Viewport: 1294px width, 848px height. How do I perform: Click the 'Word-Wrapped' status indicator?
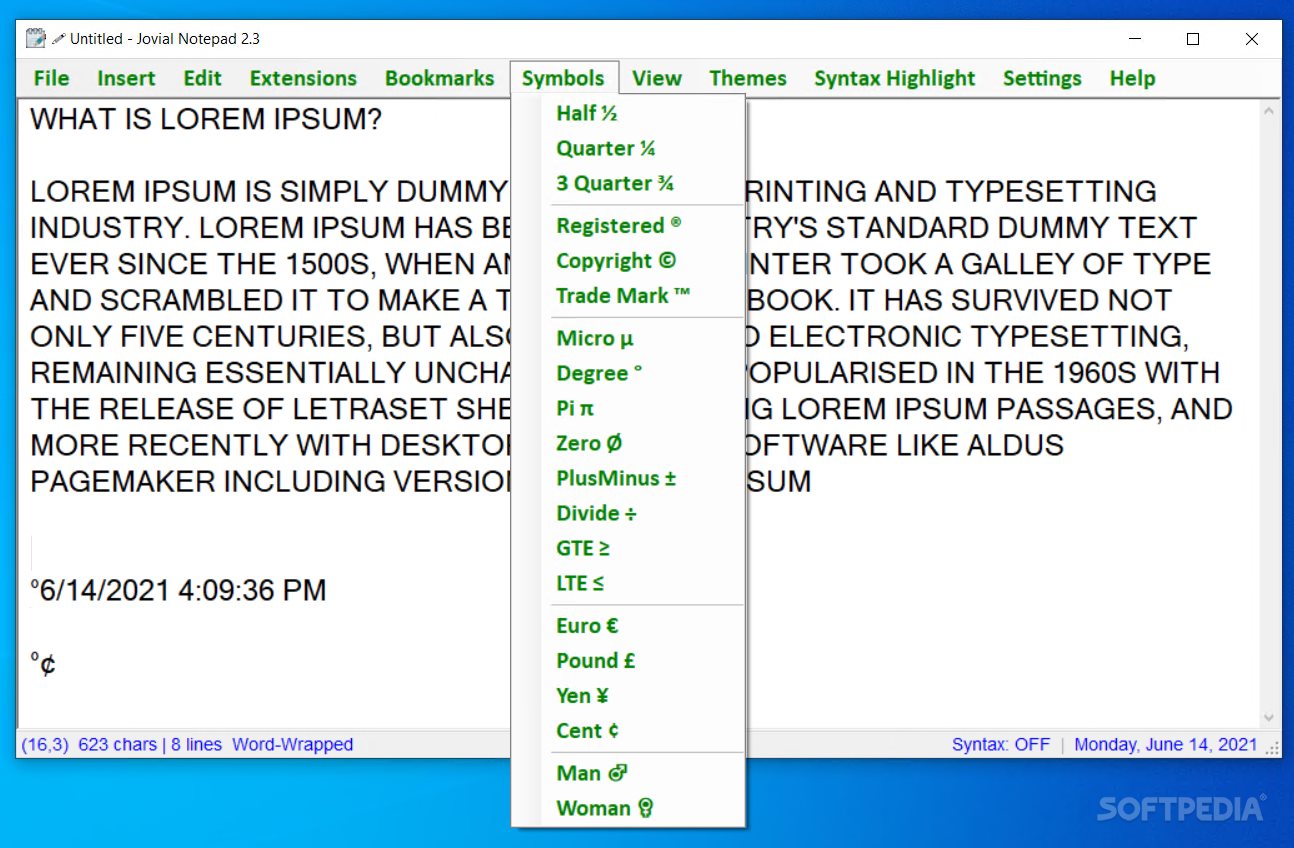(292, 745)
